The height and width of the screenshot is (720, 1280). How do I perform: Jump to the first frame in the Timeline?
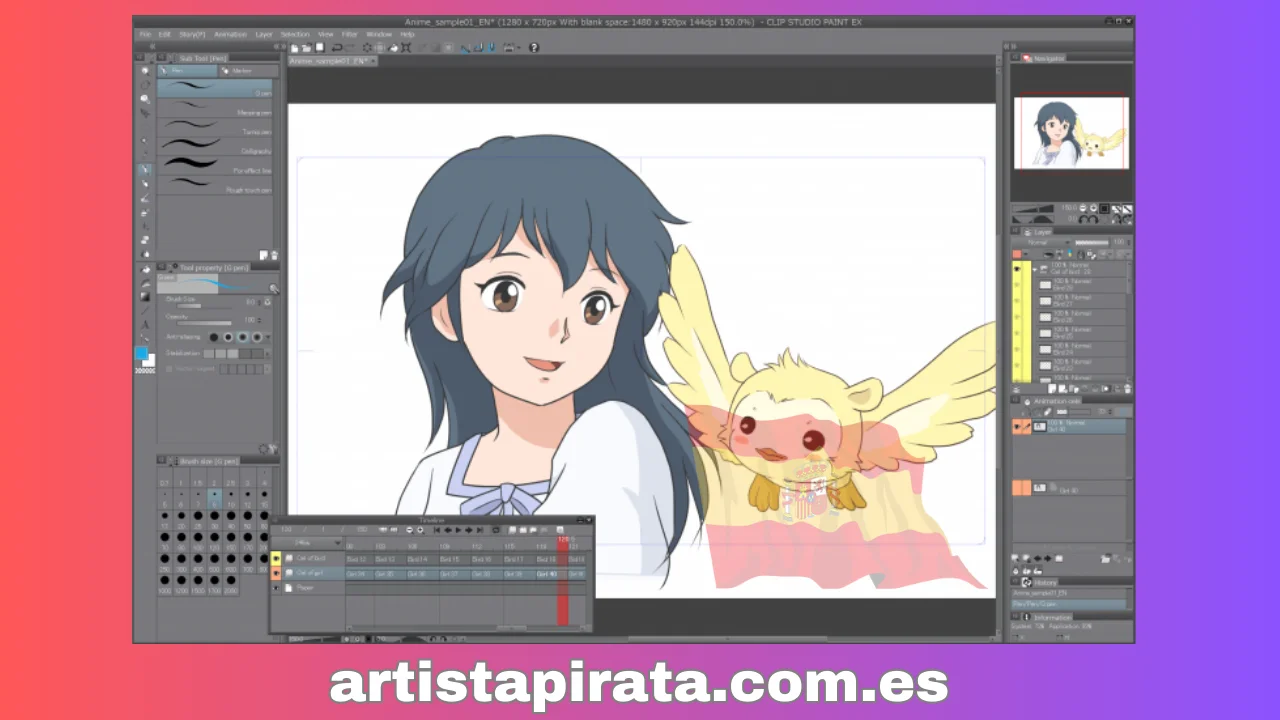[x=437, y=530]
